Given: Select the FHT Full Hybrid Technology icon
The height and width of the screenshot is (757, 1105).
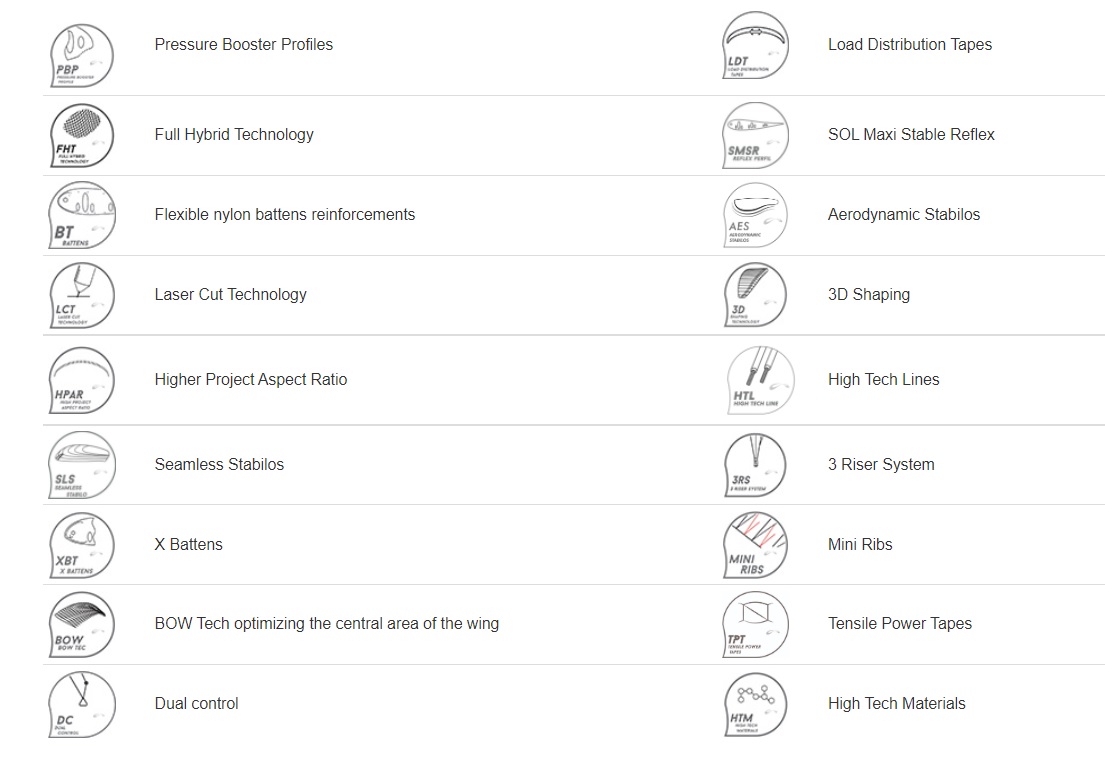Looking at the screenshot, I should click(82, 135).
